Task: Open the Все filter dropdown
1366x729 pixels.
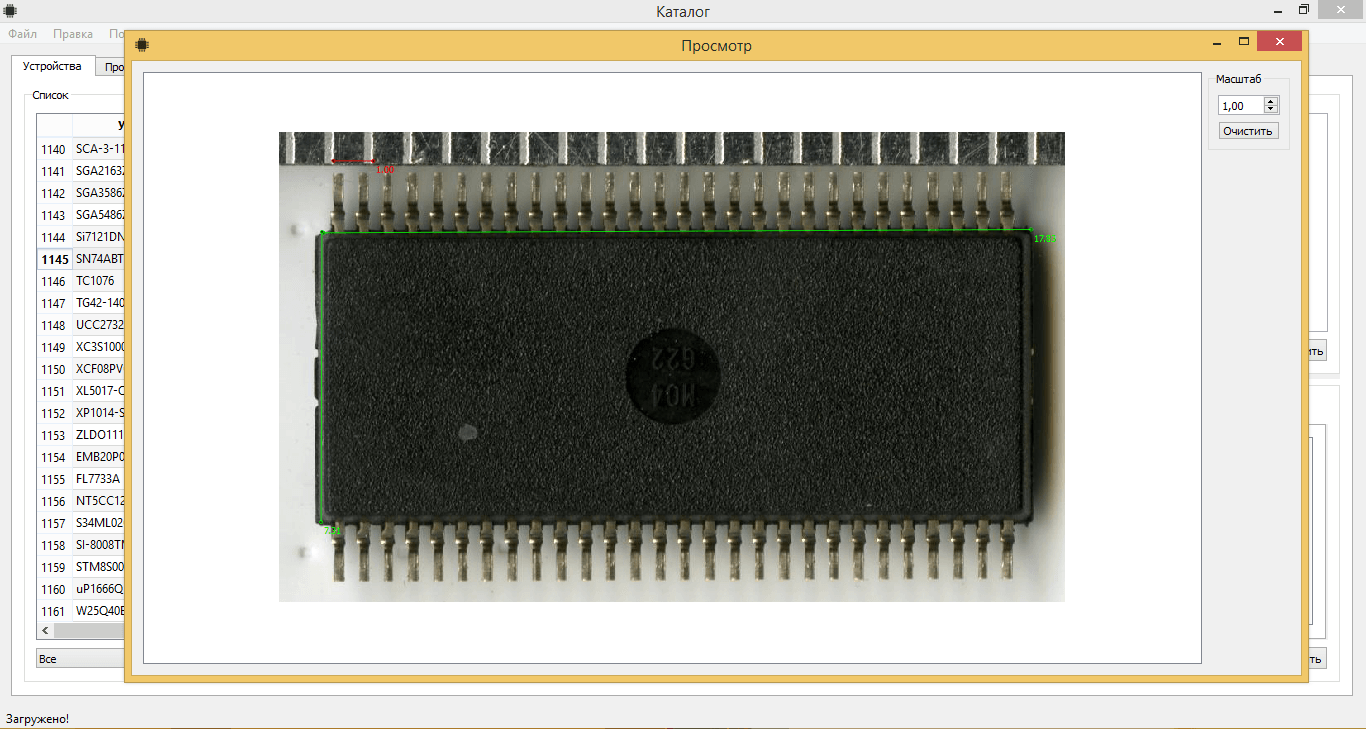Action: pos(79,659)
